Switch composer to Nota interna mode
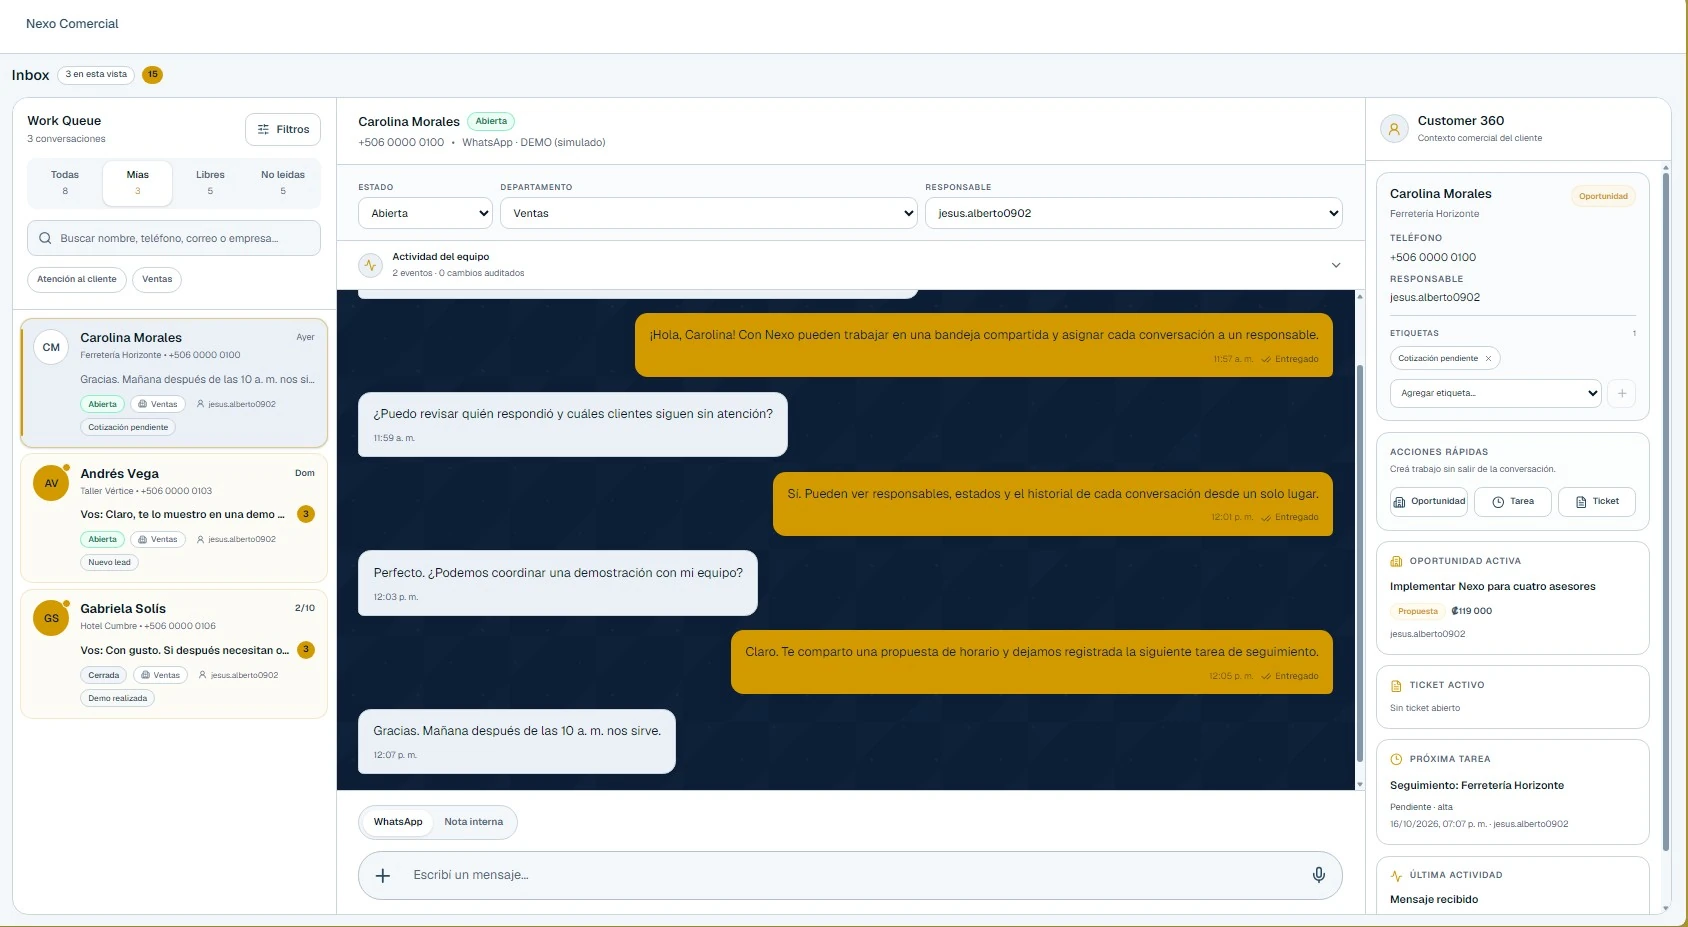Screen dimensions: 1688x927 pyautogui.click(x=474, y=822)
